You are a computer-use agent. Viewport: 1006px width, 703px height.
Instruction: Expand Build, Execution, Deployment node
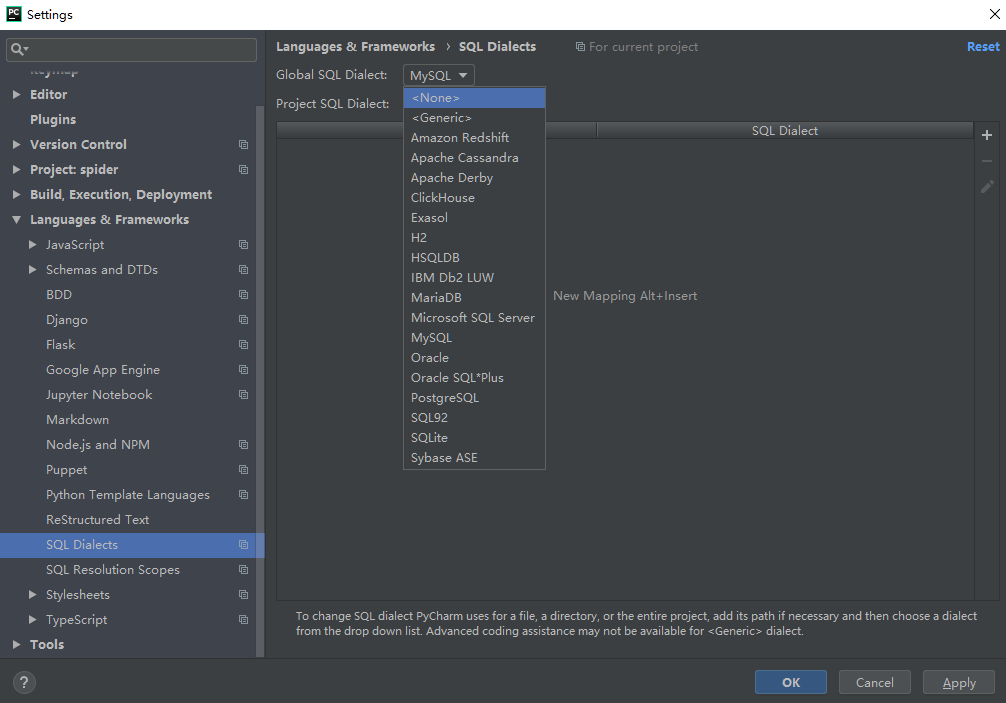click(x=17, y=194)
